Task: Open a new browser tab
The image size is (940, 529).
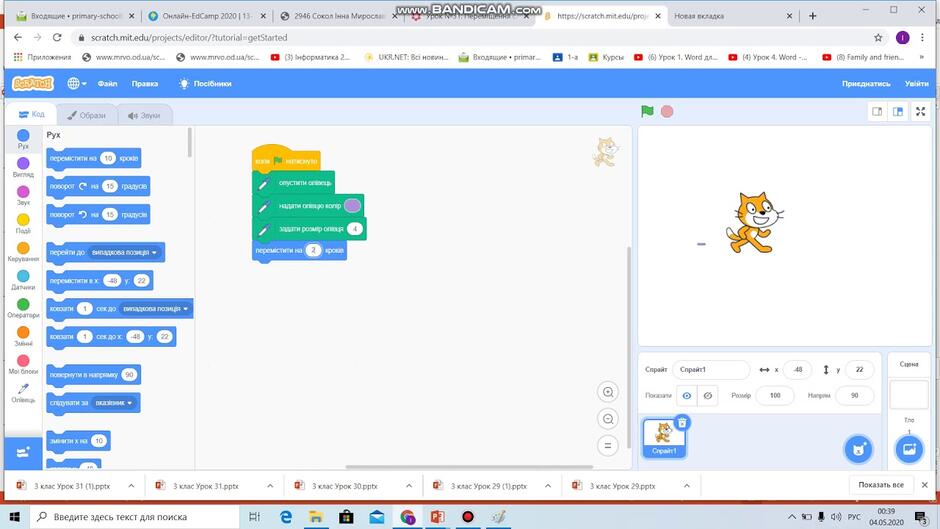Action: tap(813, 16)
